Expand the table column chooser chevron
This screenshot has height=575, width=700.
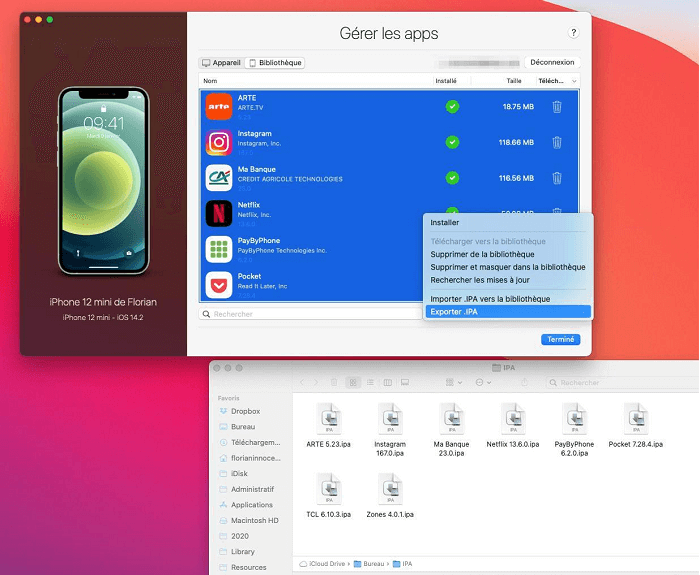point(574,81)
